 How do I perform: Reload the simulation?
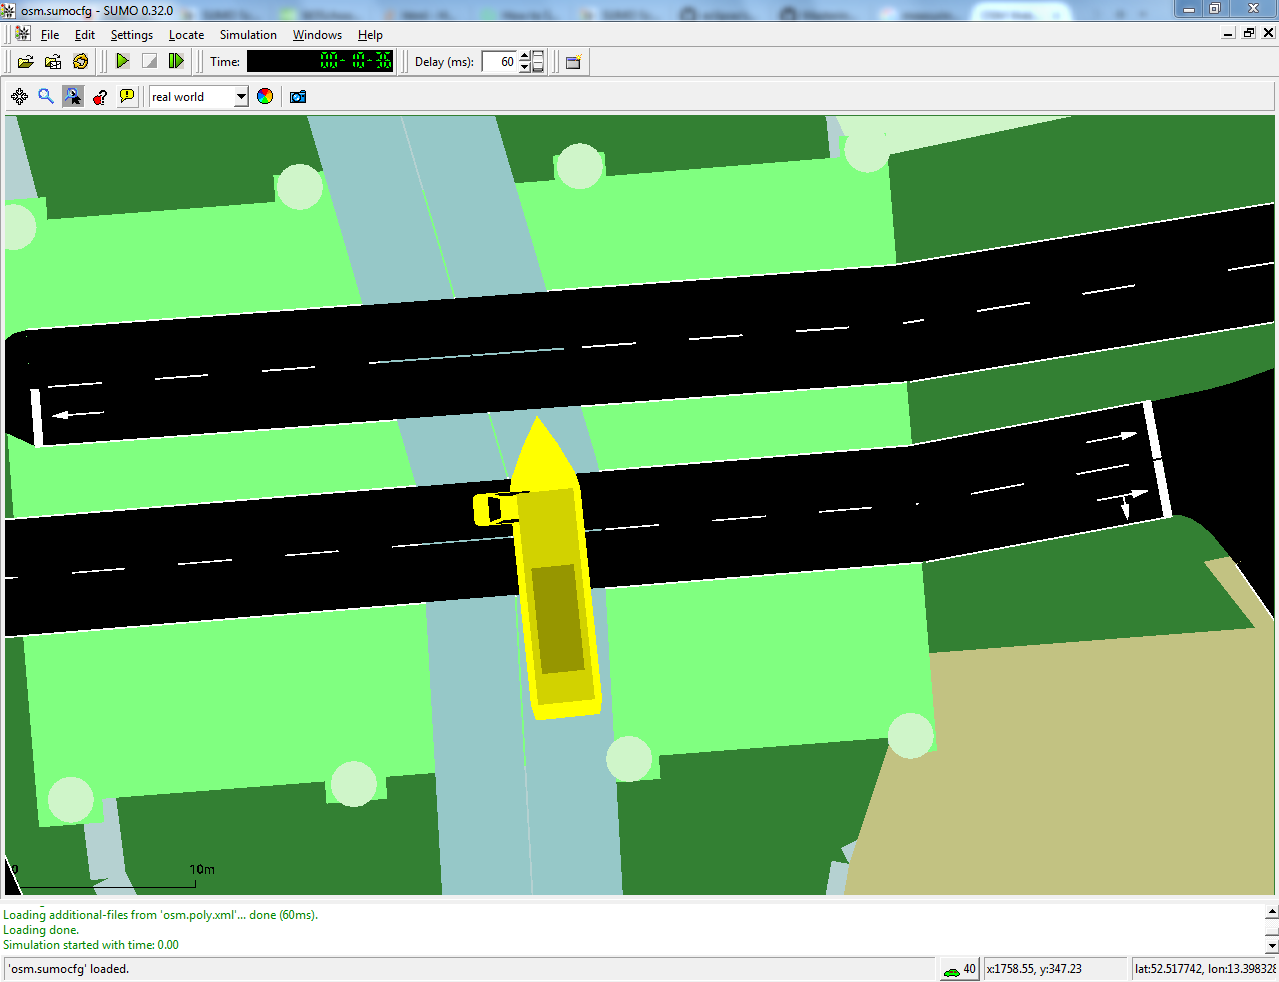click(81, 62)
